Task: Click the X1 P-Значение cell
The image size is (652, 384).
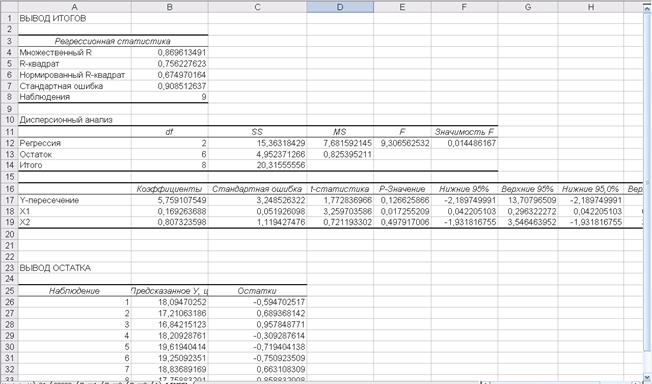Action: (402, 211)
